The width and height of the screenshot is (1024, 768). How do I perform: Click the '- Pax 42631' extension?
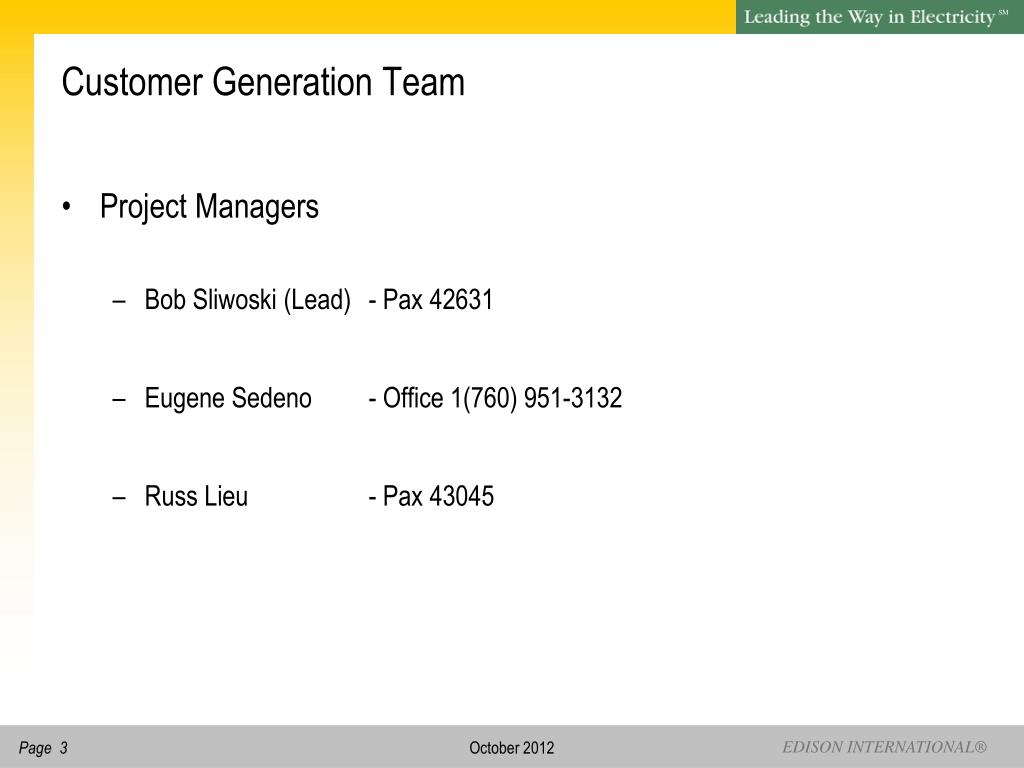click(430, 300)
